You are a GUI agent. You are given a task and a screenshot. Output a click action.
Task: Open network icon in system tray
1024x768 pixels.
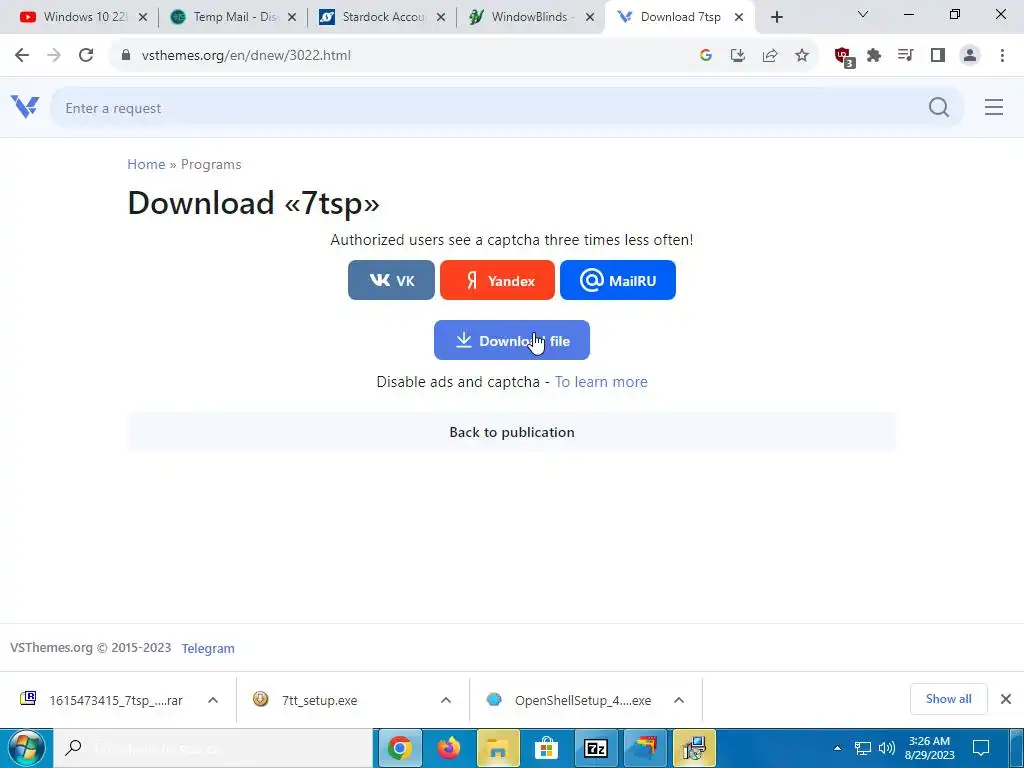pyautogui.click(x=863, y=748)
